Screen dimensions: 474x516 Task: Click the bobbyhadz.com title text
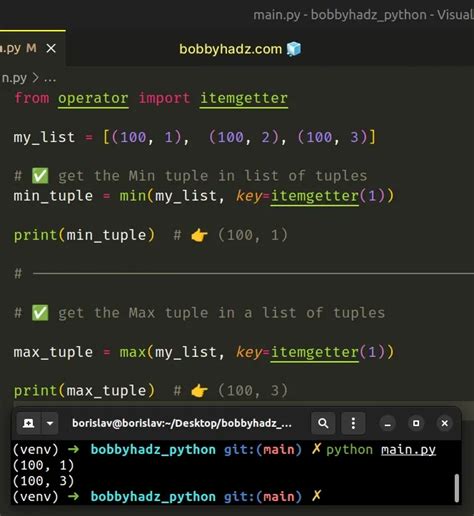tap(230, 49)
